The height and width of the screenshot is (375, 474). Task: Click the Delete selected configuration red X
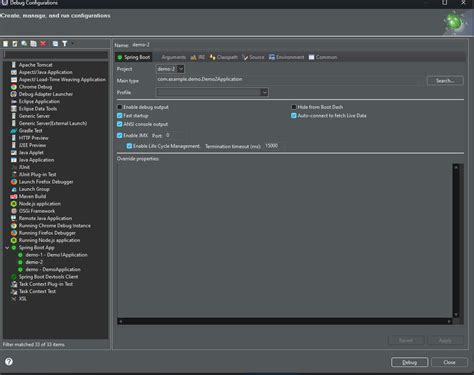pos(43,44)
